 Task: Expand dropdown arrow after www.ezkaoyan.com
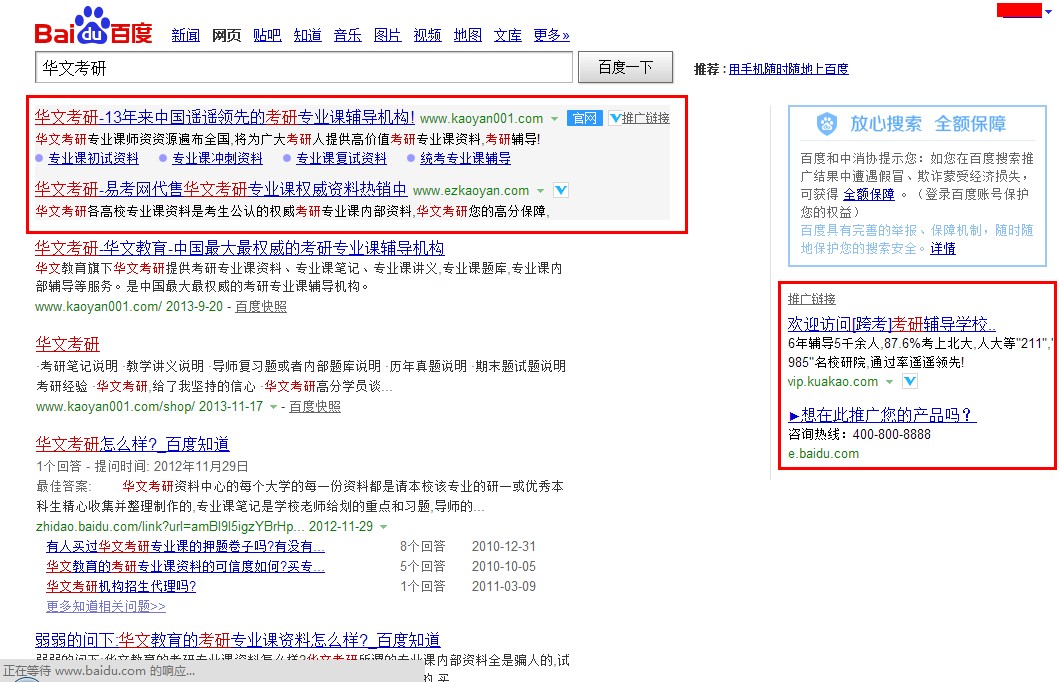(540, 191)
